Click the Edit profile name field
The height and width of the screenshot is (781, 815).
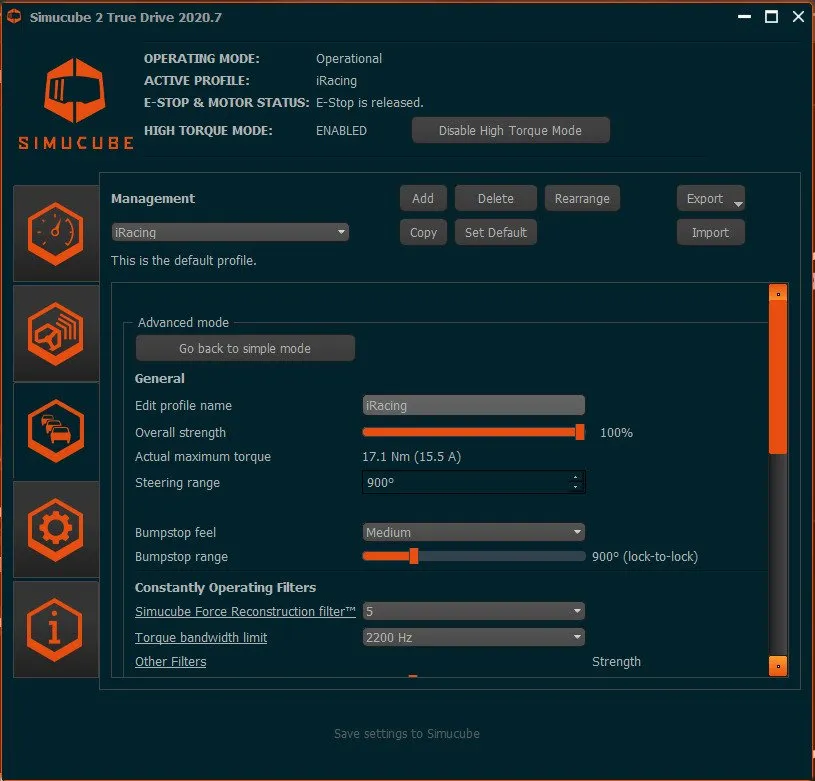473,406
